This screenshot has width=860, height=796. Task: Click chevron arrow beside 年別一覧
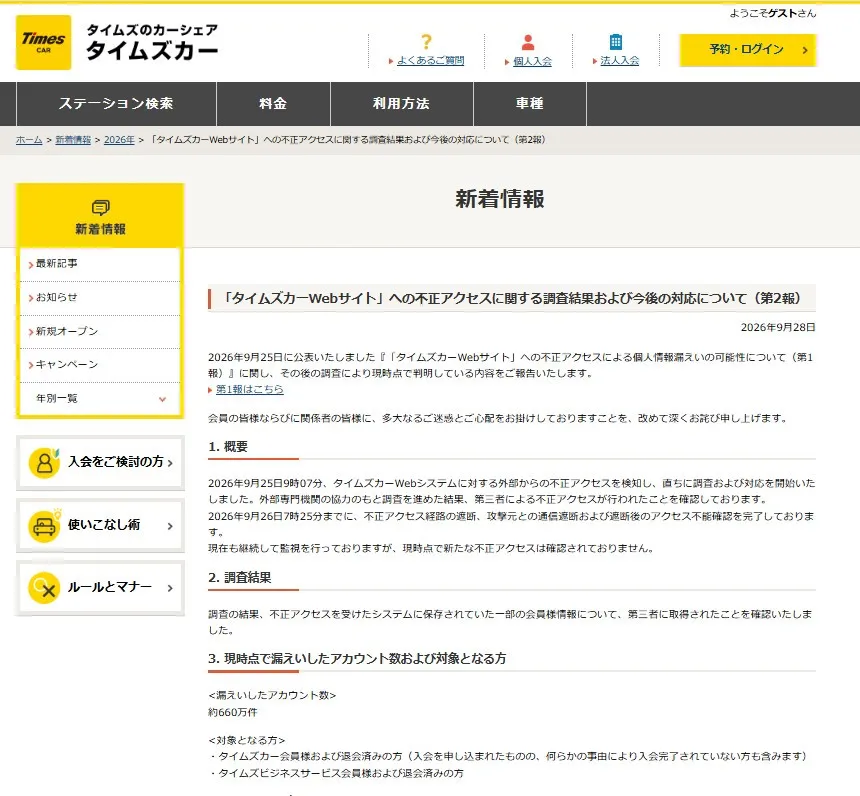pos(162,399)
